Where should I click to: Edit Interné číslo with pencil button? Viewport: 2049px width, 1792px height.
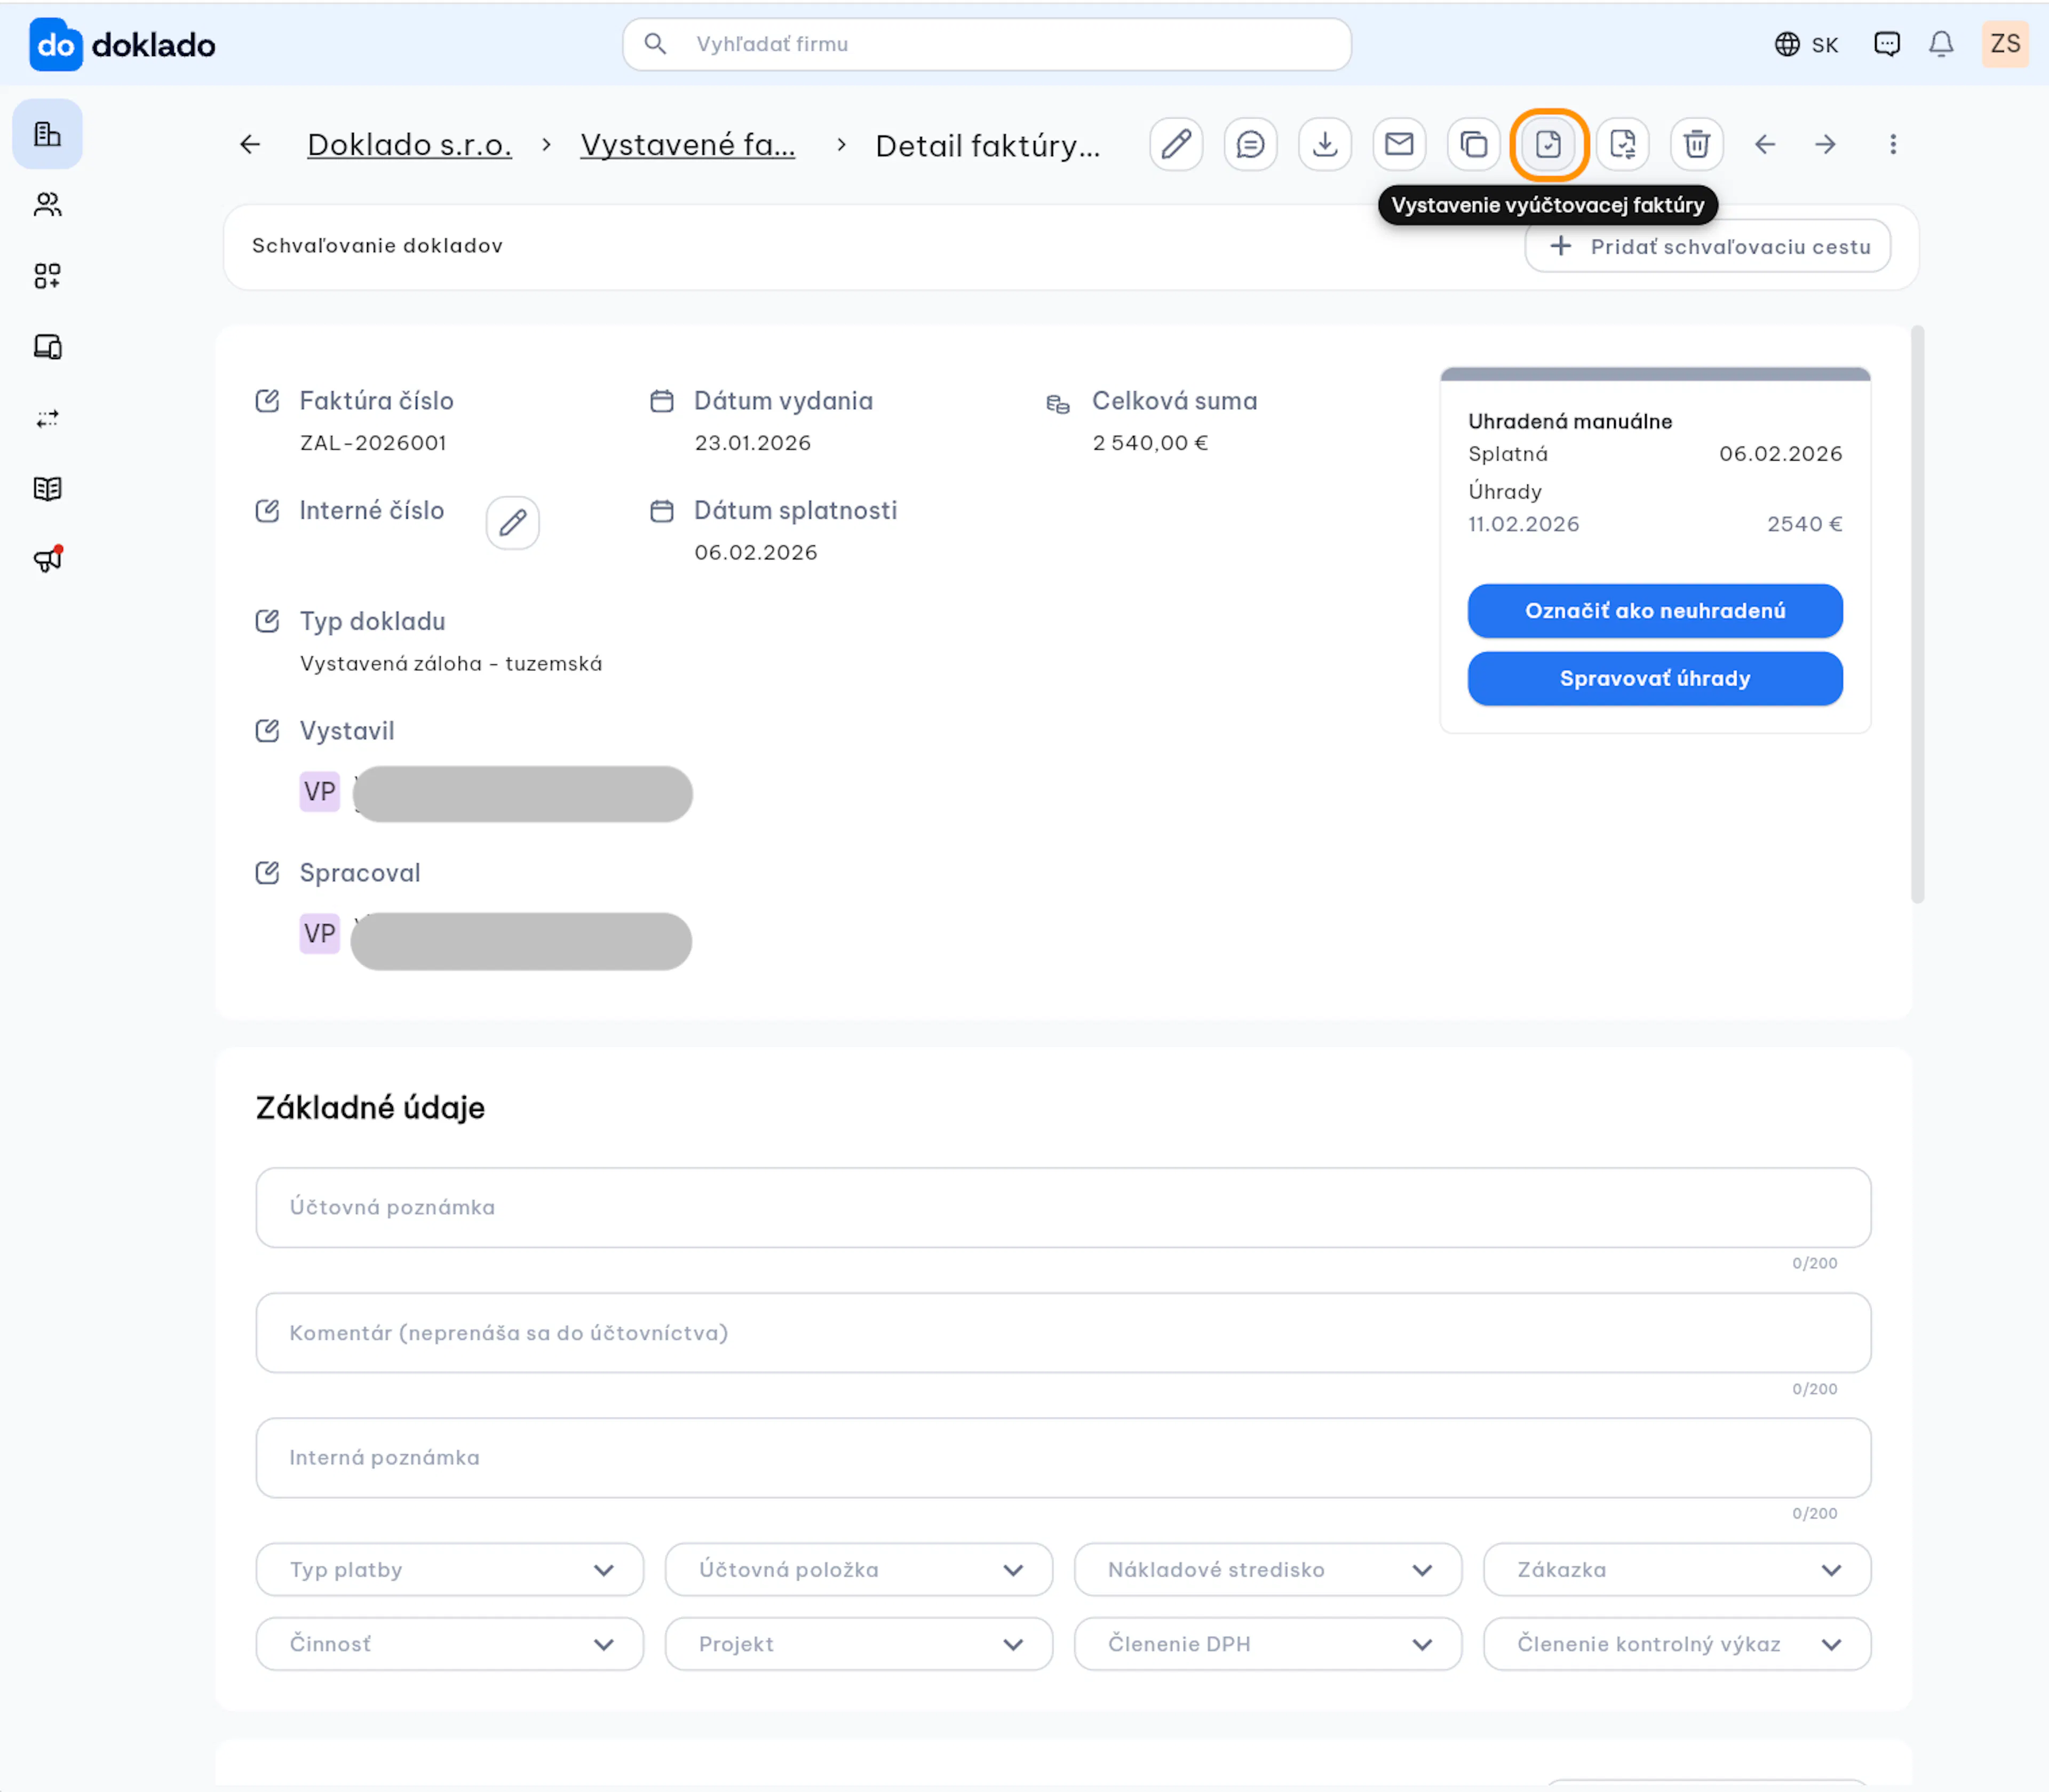[512, 522]
